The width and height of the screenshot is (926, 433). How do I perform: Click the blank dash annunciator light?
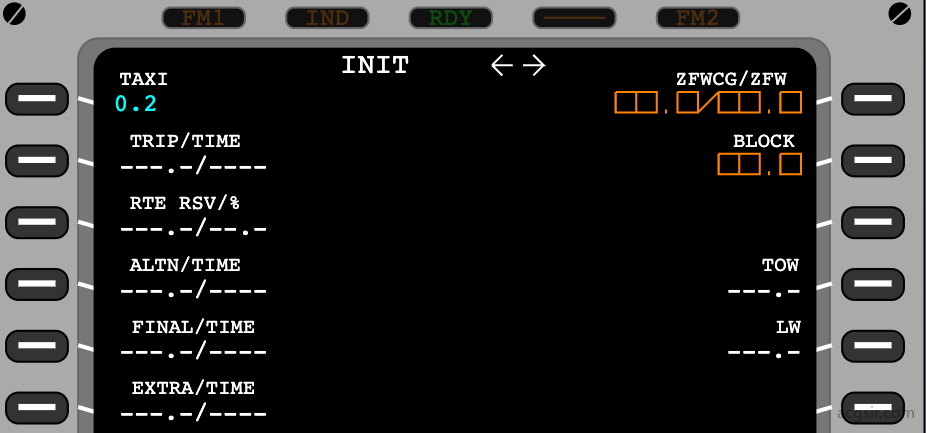(x=574, y=18)
